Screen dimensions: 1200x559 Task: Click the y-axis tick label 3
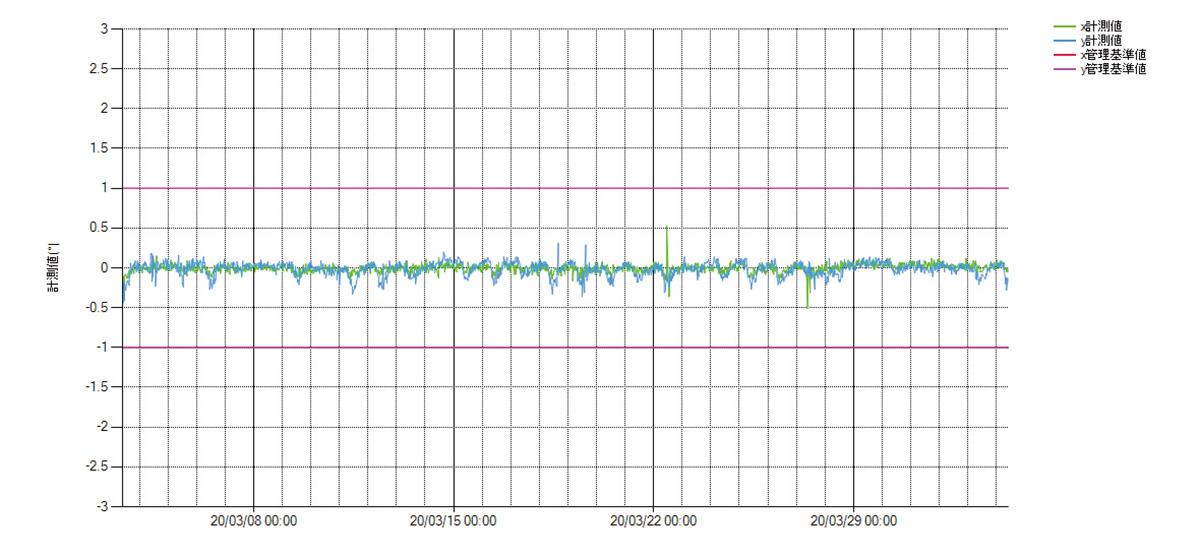103,29
